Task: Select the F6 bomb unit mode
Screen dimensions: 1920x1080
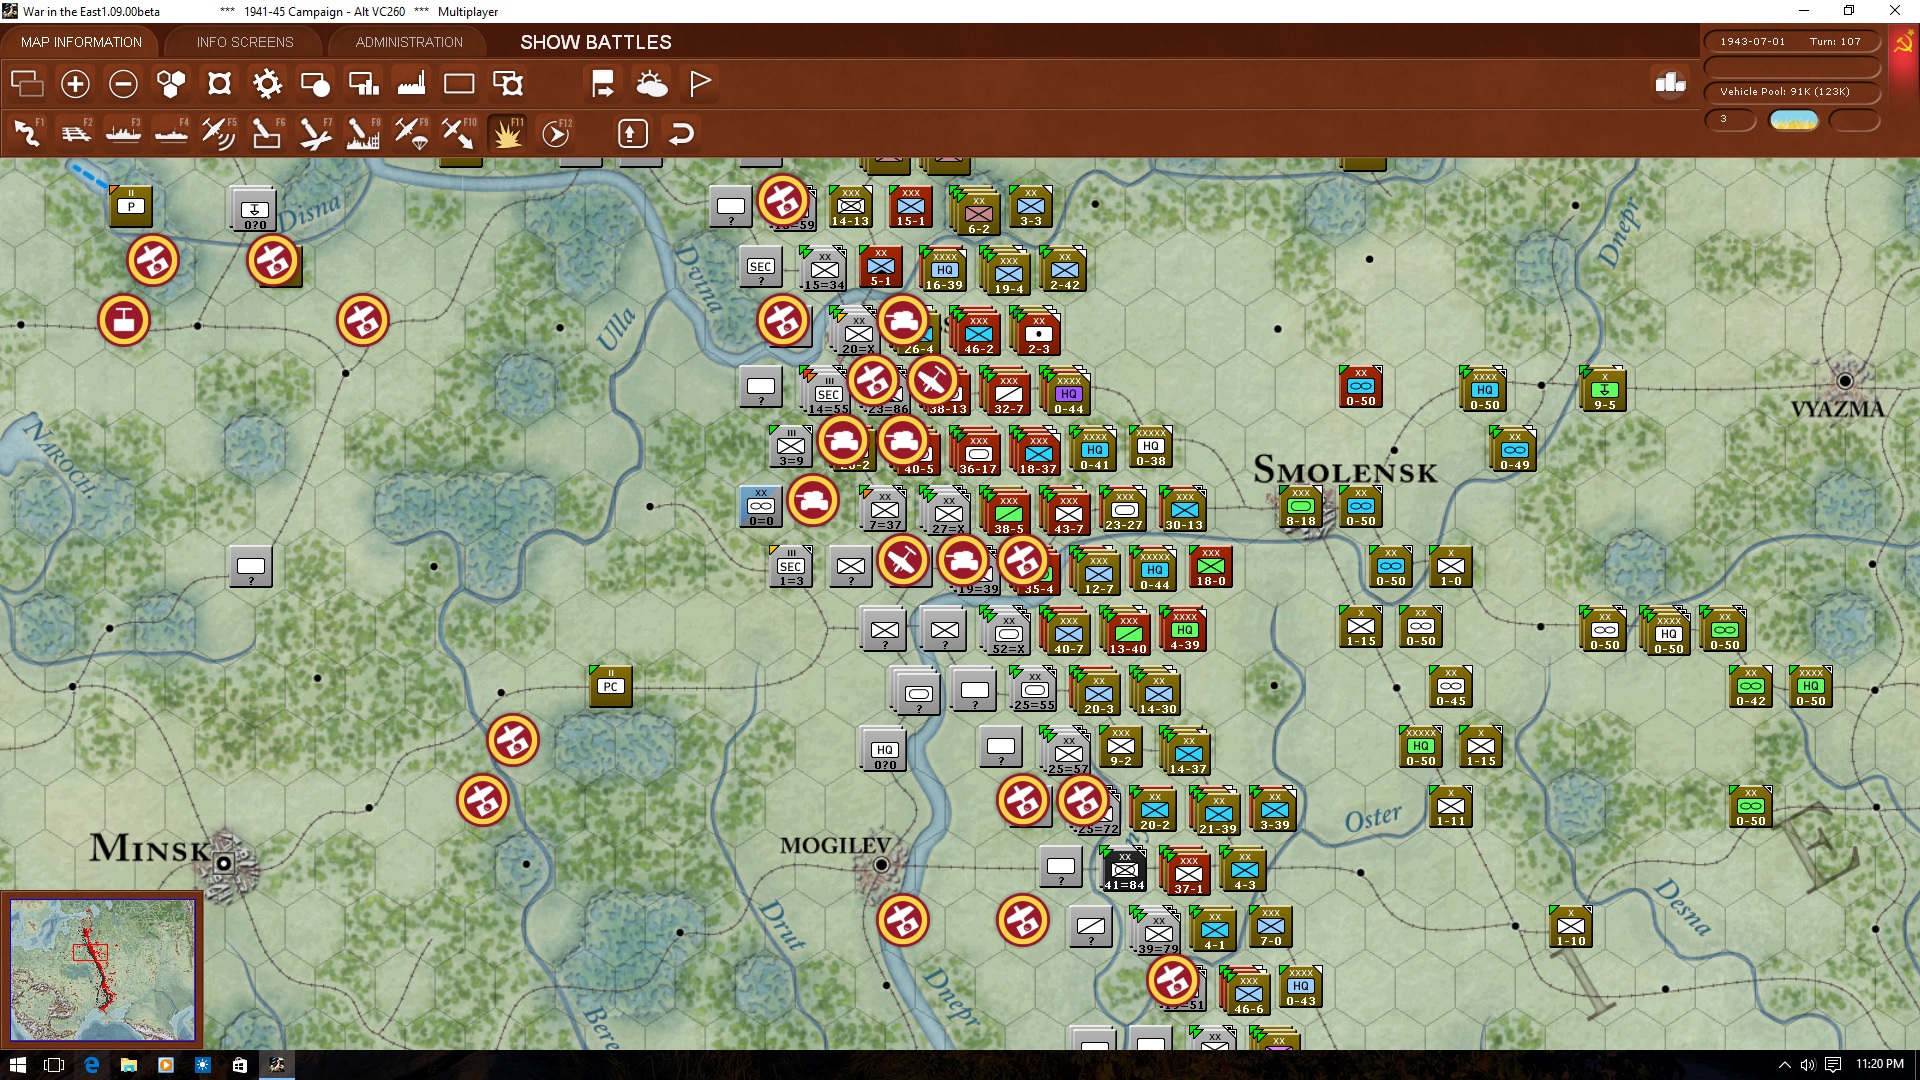Action: pos(267,133)
